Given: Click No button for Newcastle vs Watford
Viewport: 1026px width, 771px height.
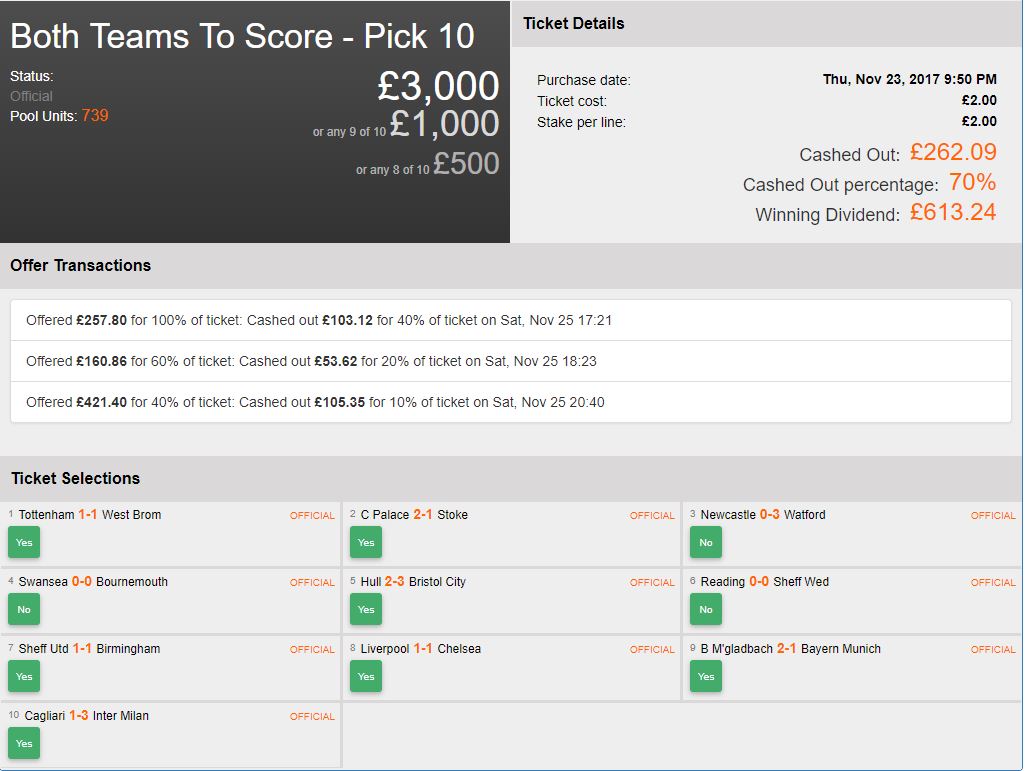Looking at the screenshot, I should [706, 543].
